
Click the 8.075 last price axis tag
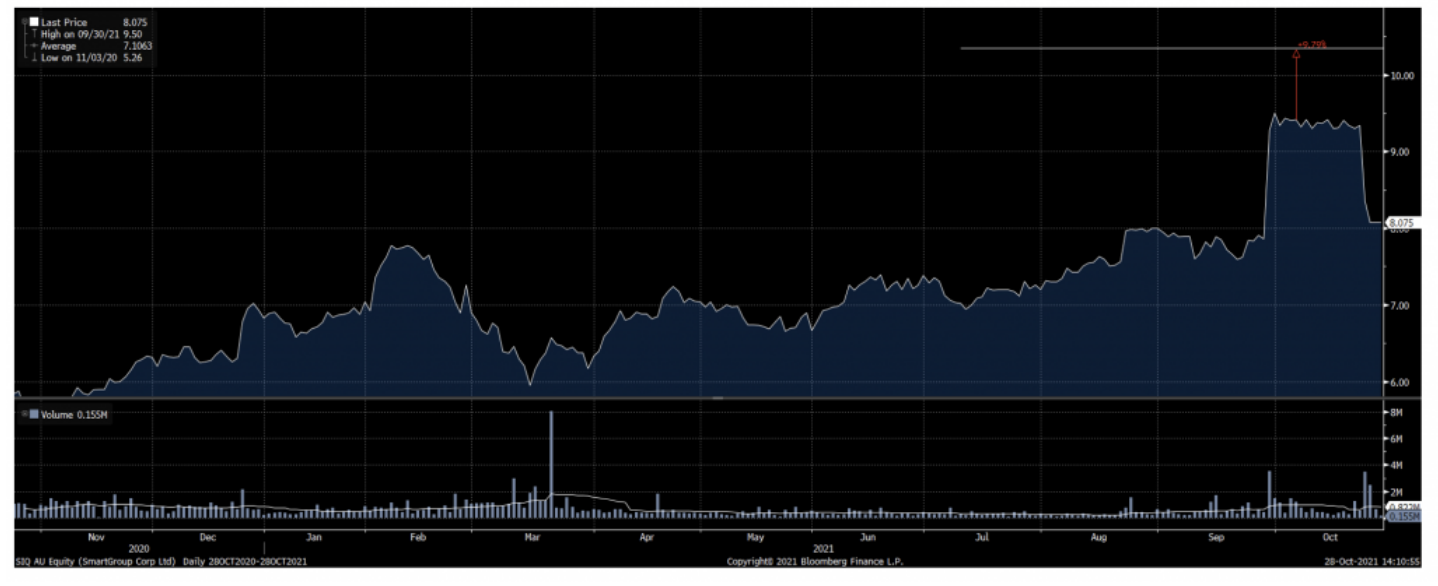pyautogui.click(x=1402, y=223)
